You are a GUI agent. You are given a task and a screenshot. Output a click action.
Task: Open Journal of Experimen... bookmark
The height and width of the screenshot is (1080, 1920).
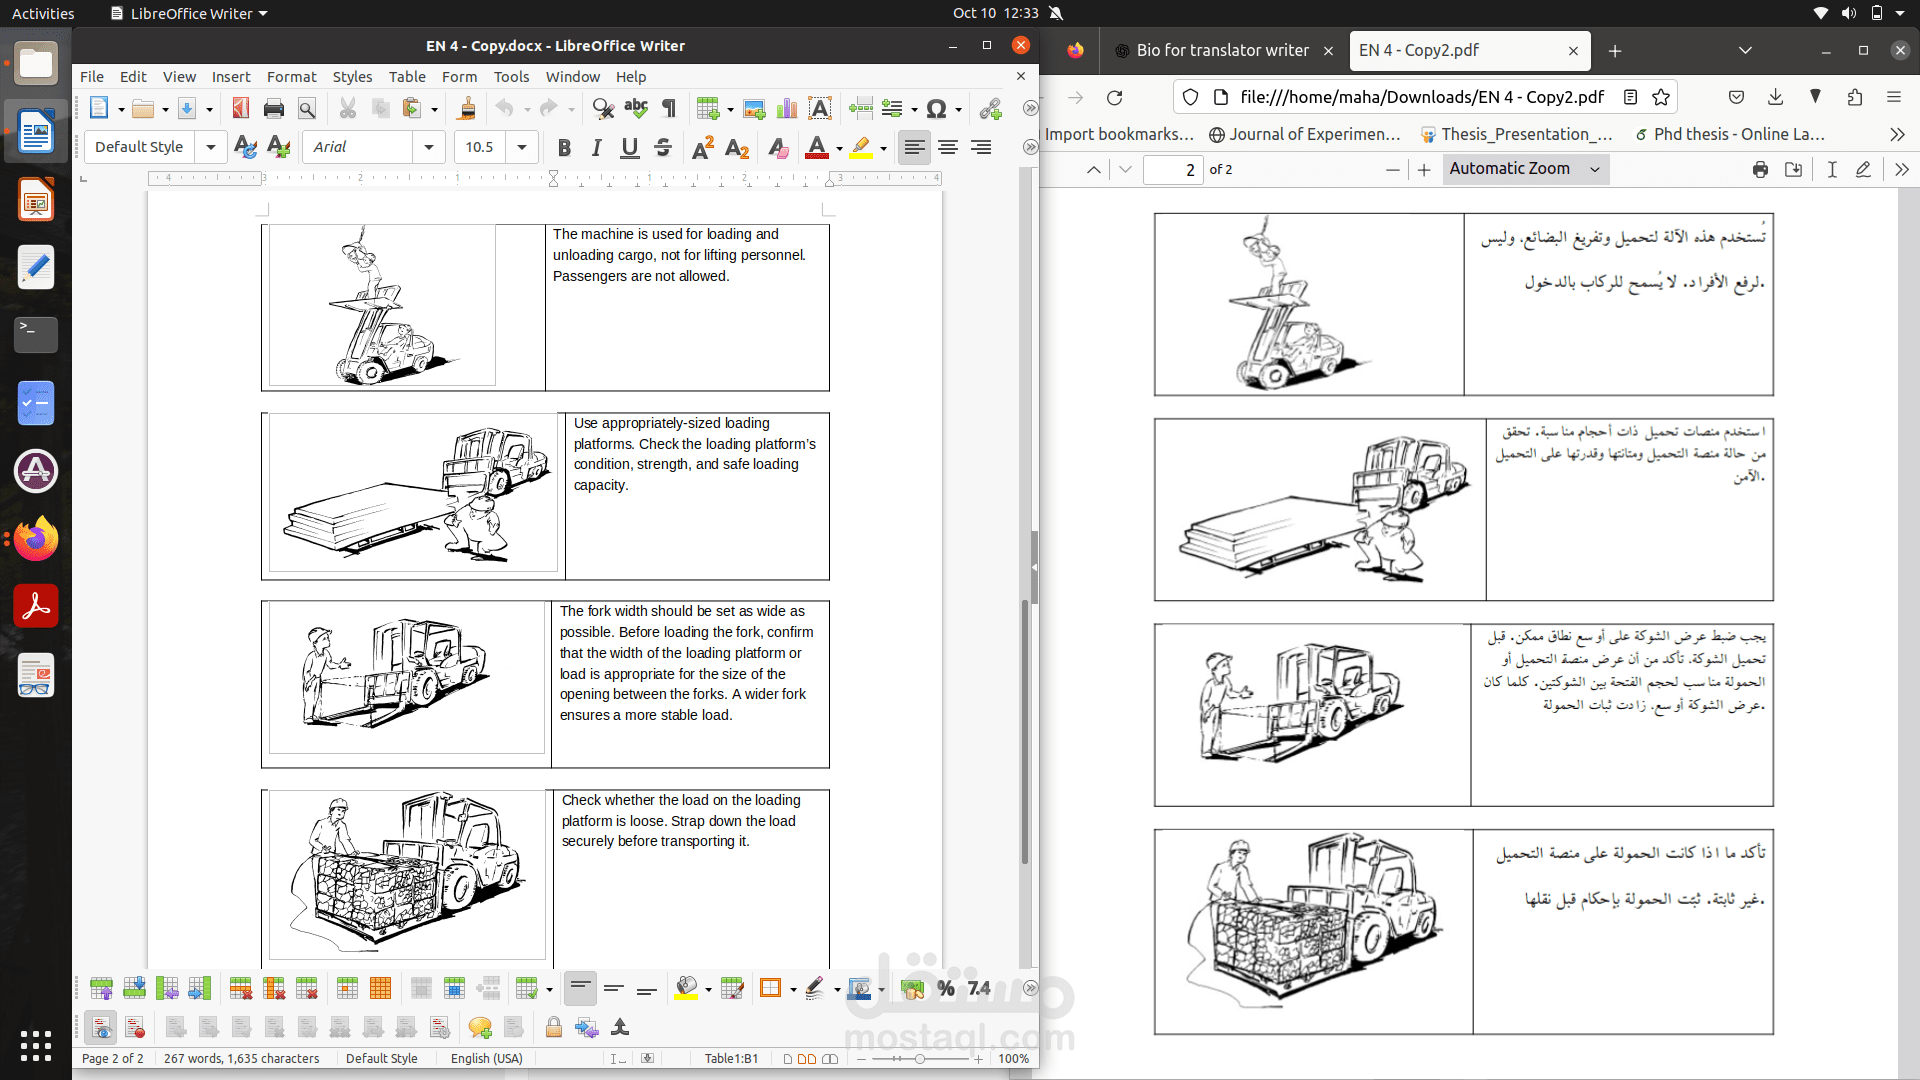click(1304, 134)
